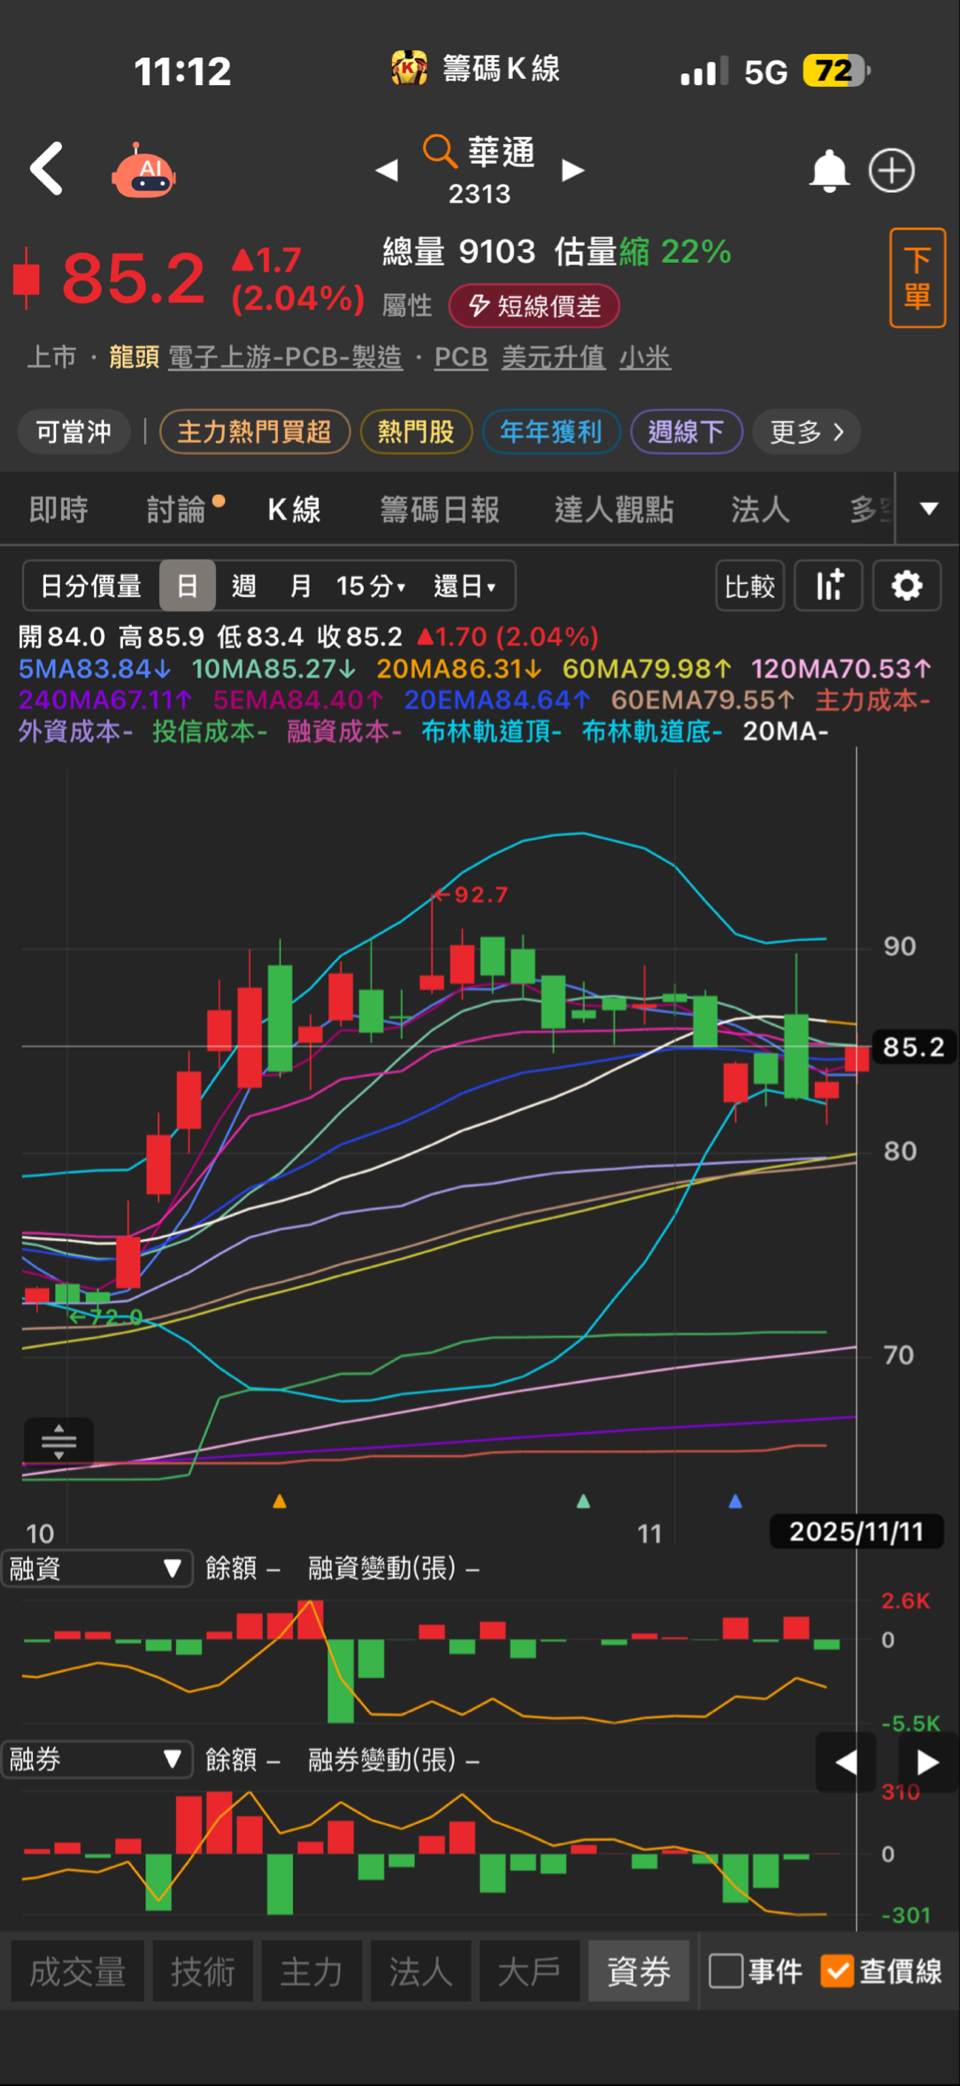The image size is (960, 2086).
Task: Select the 熱門股 tag
Action: (416, 432)
